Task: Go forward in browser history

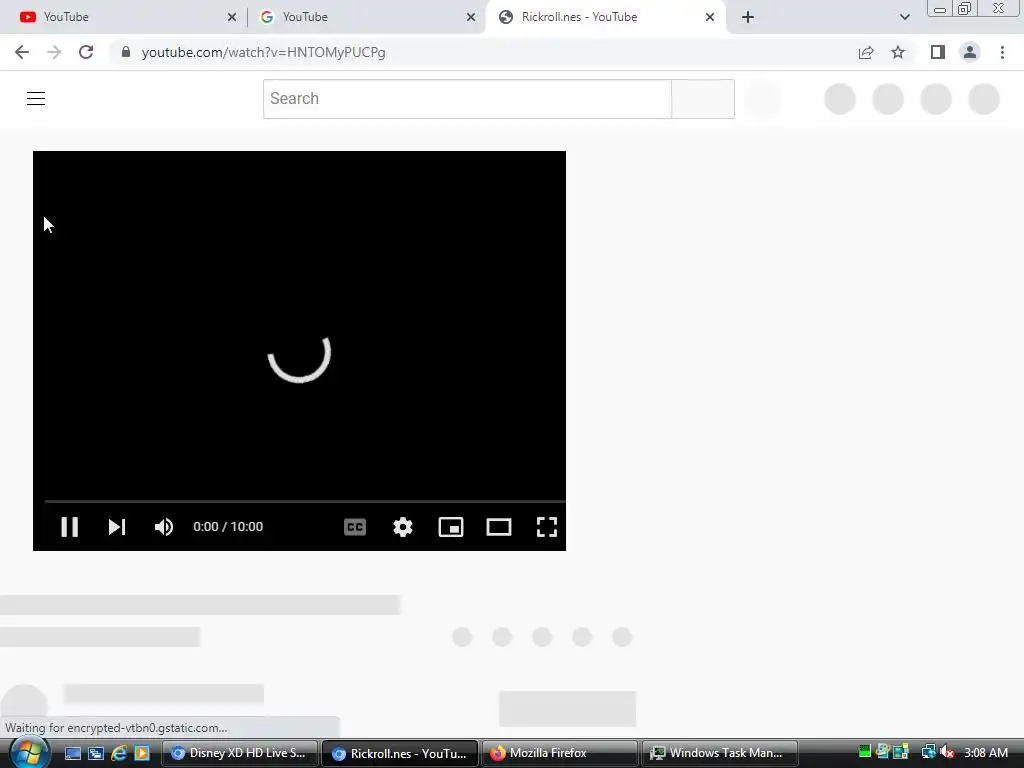Action: [x=54, y=52]
